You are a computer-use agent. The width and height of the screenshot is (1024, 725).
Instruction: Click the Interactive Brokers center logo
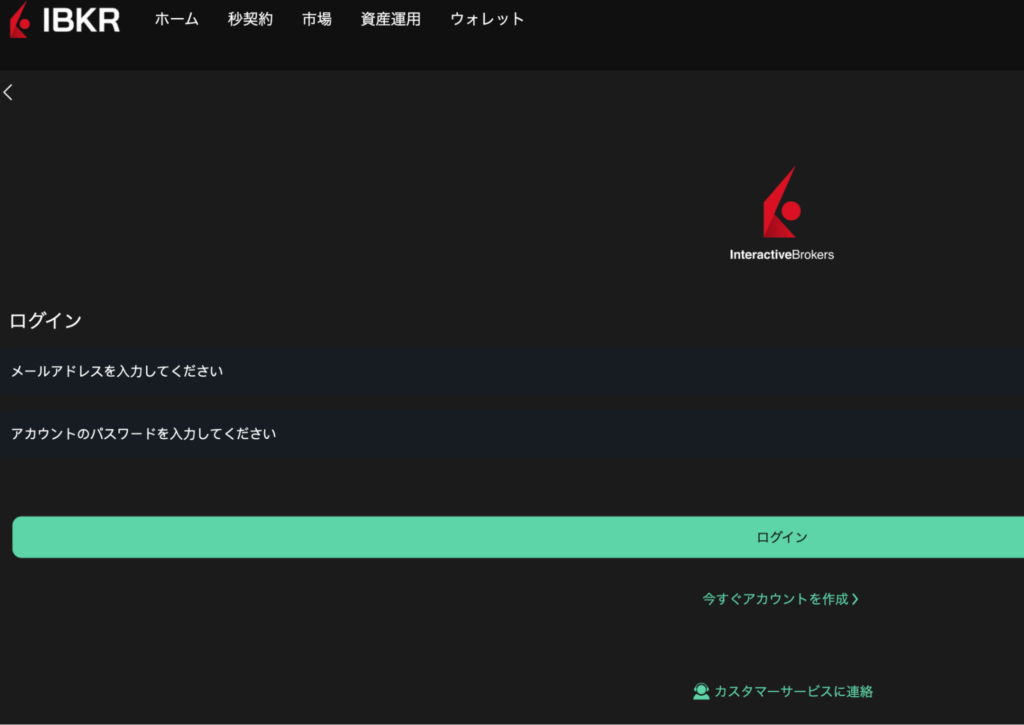782,214
